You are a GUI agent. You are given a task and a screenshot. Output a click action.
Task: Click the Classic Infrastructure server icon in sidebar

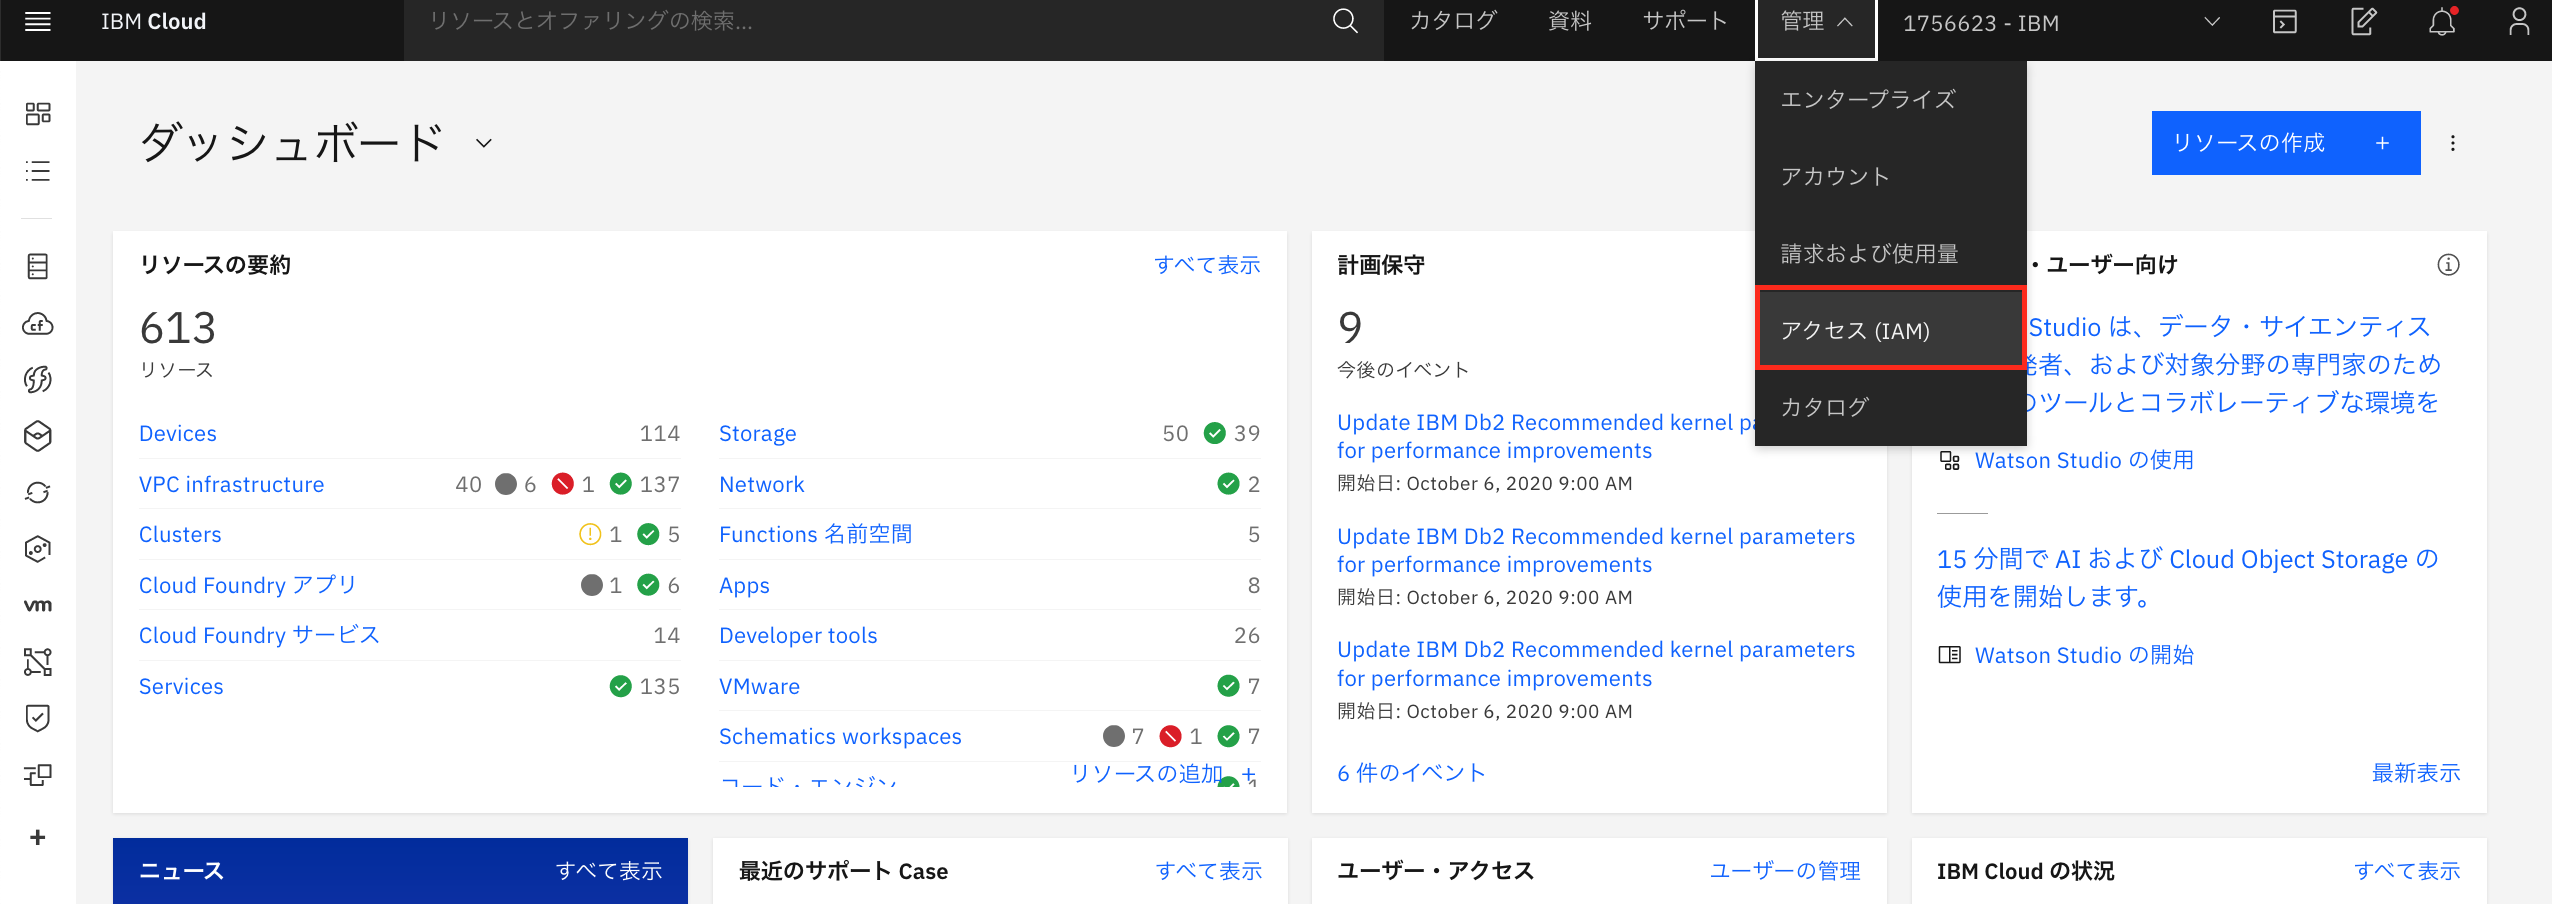point(38,266)
